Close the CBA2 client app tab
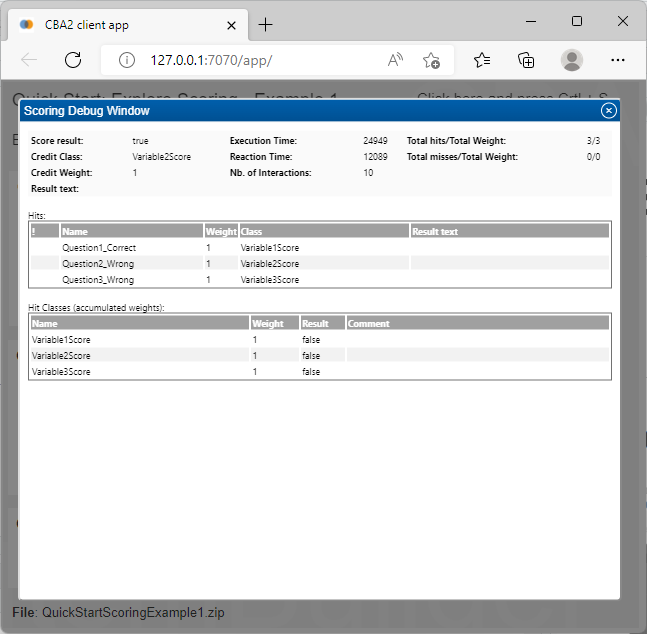 (229, 24)
